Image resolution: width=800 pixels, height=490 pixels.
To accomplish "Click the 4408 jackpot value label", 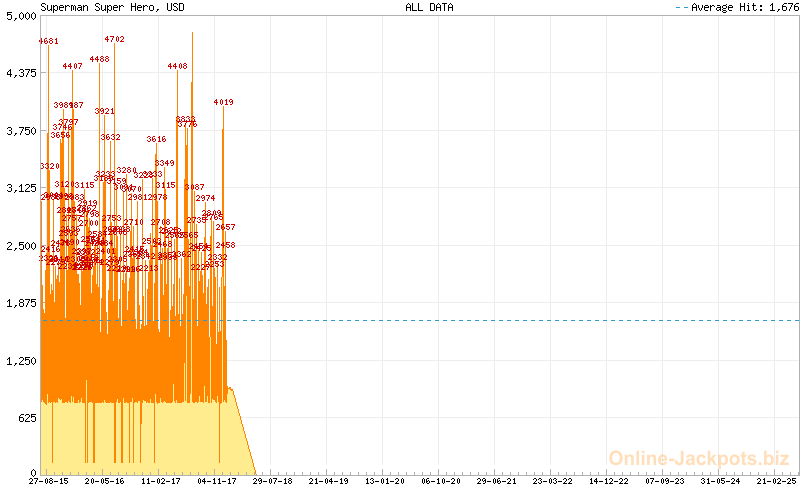I will [178, 66].
